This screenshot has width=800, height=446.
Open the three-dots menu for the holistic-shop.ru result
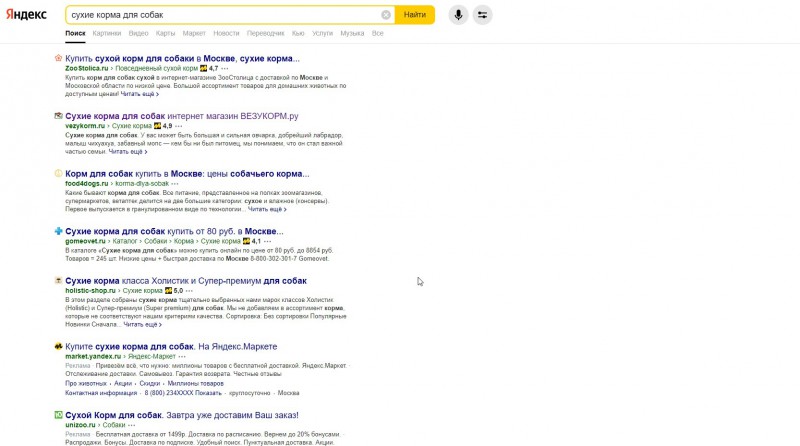189,291
